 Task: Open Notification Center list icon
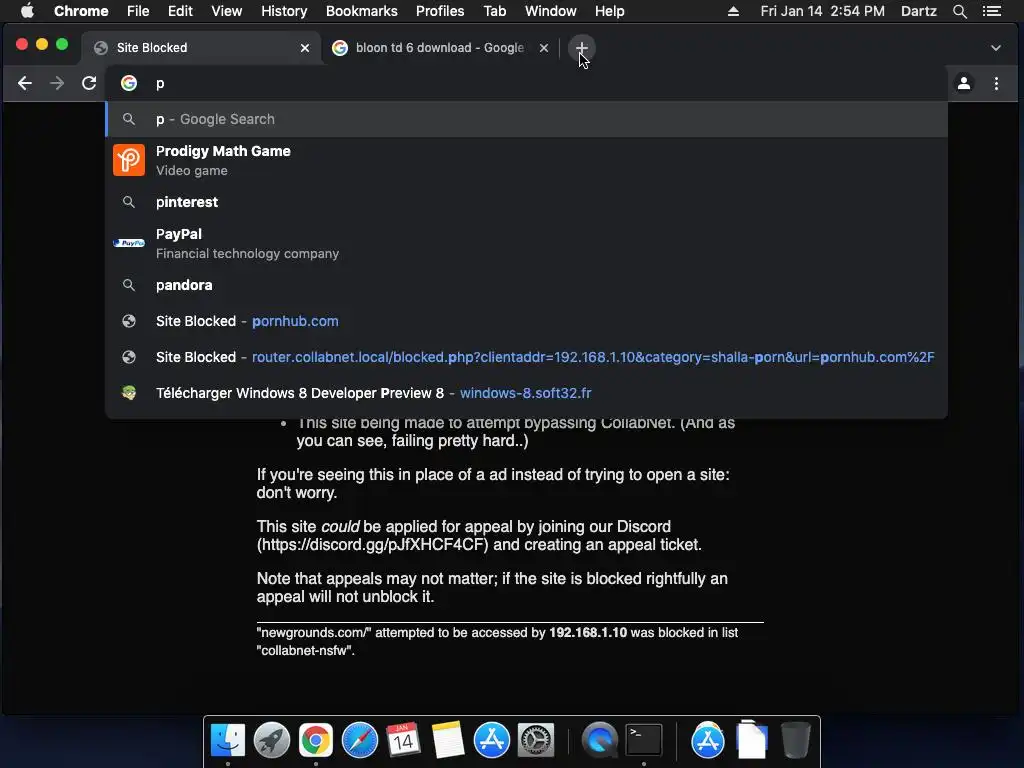tap(992, 11)
